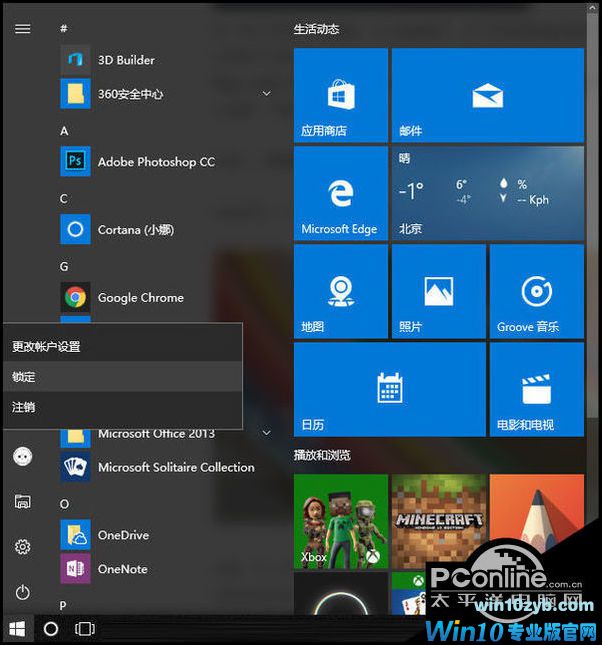Open the 应用商店 Store tile

(x=340, y=96)
